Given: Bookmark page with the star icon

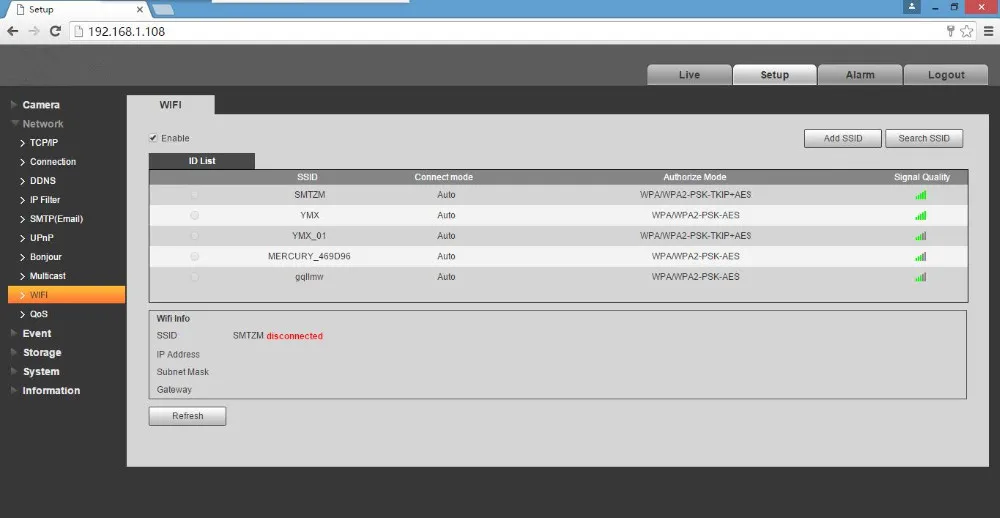Looking at the screenshot, I should (967, 31).
